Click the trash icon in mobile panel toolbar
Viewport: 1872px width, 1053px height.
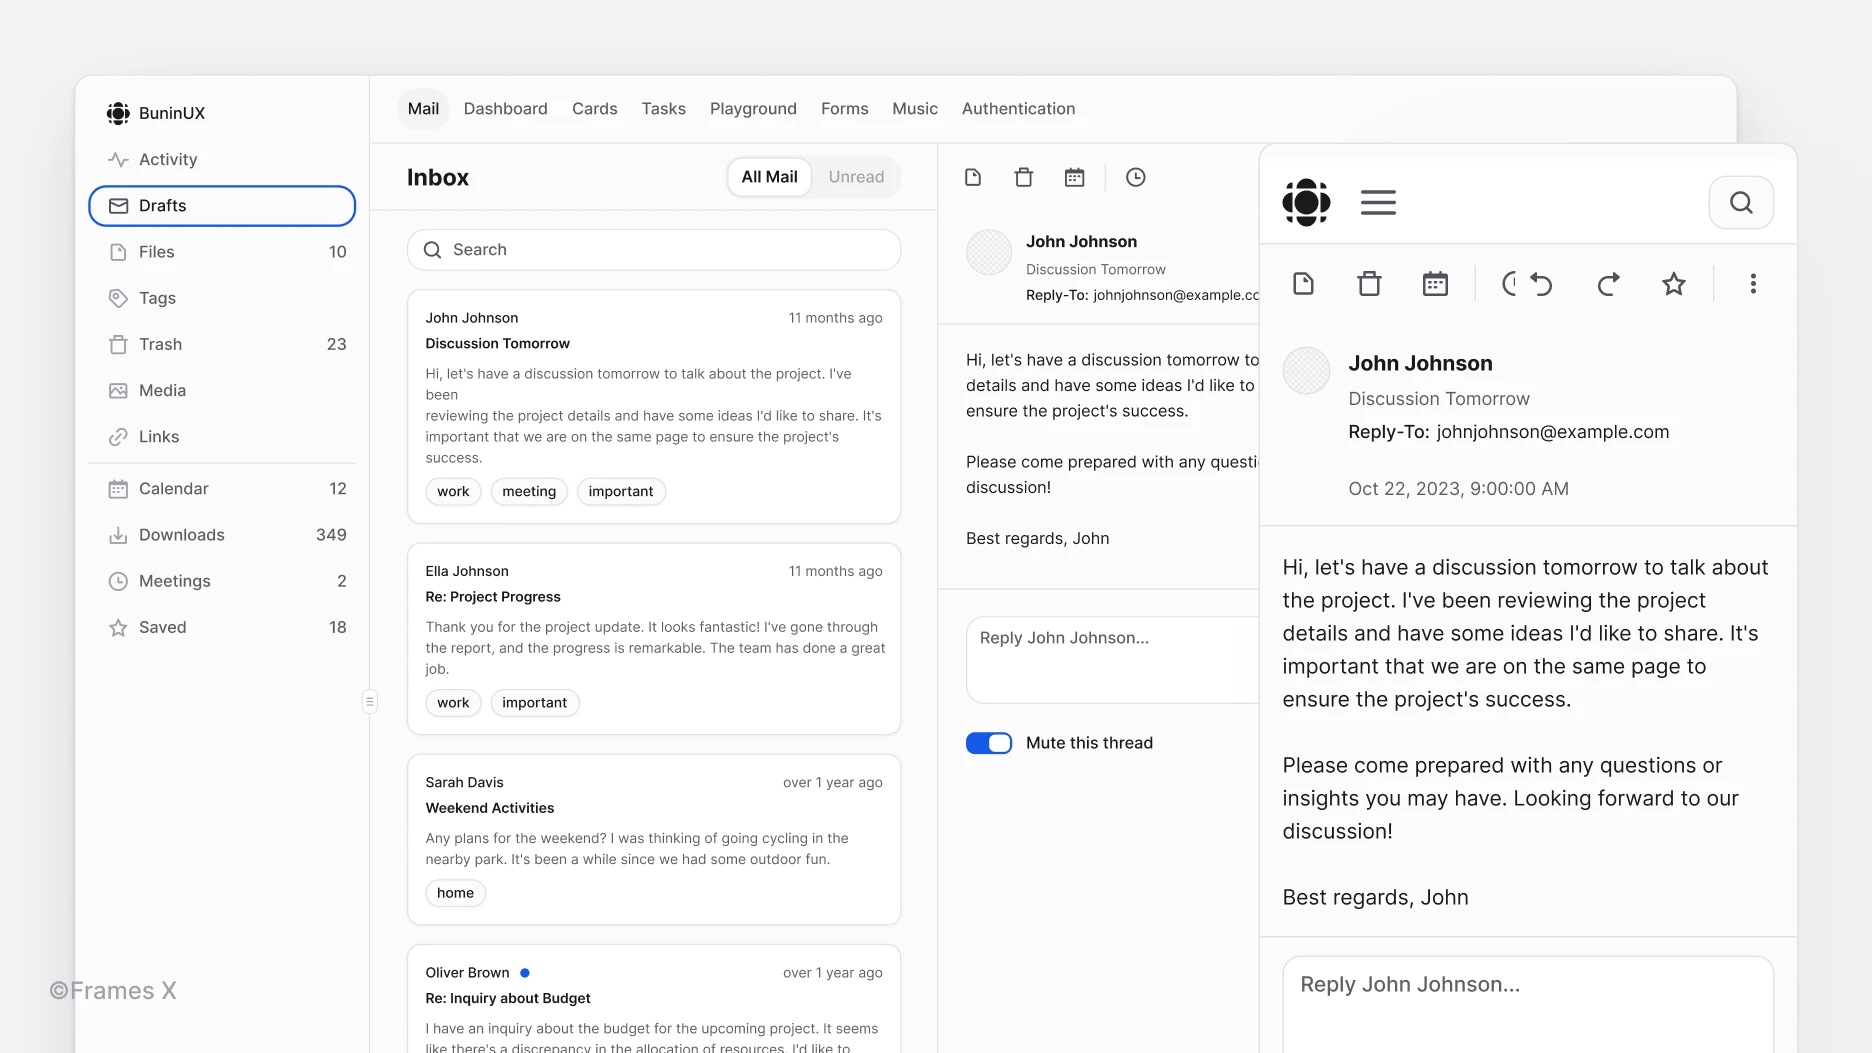[x=1369, y=284]
